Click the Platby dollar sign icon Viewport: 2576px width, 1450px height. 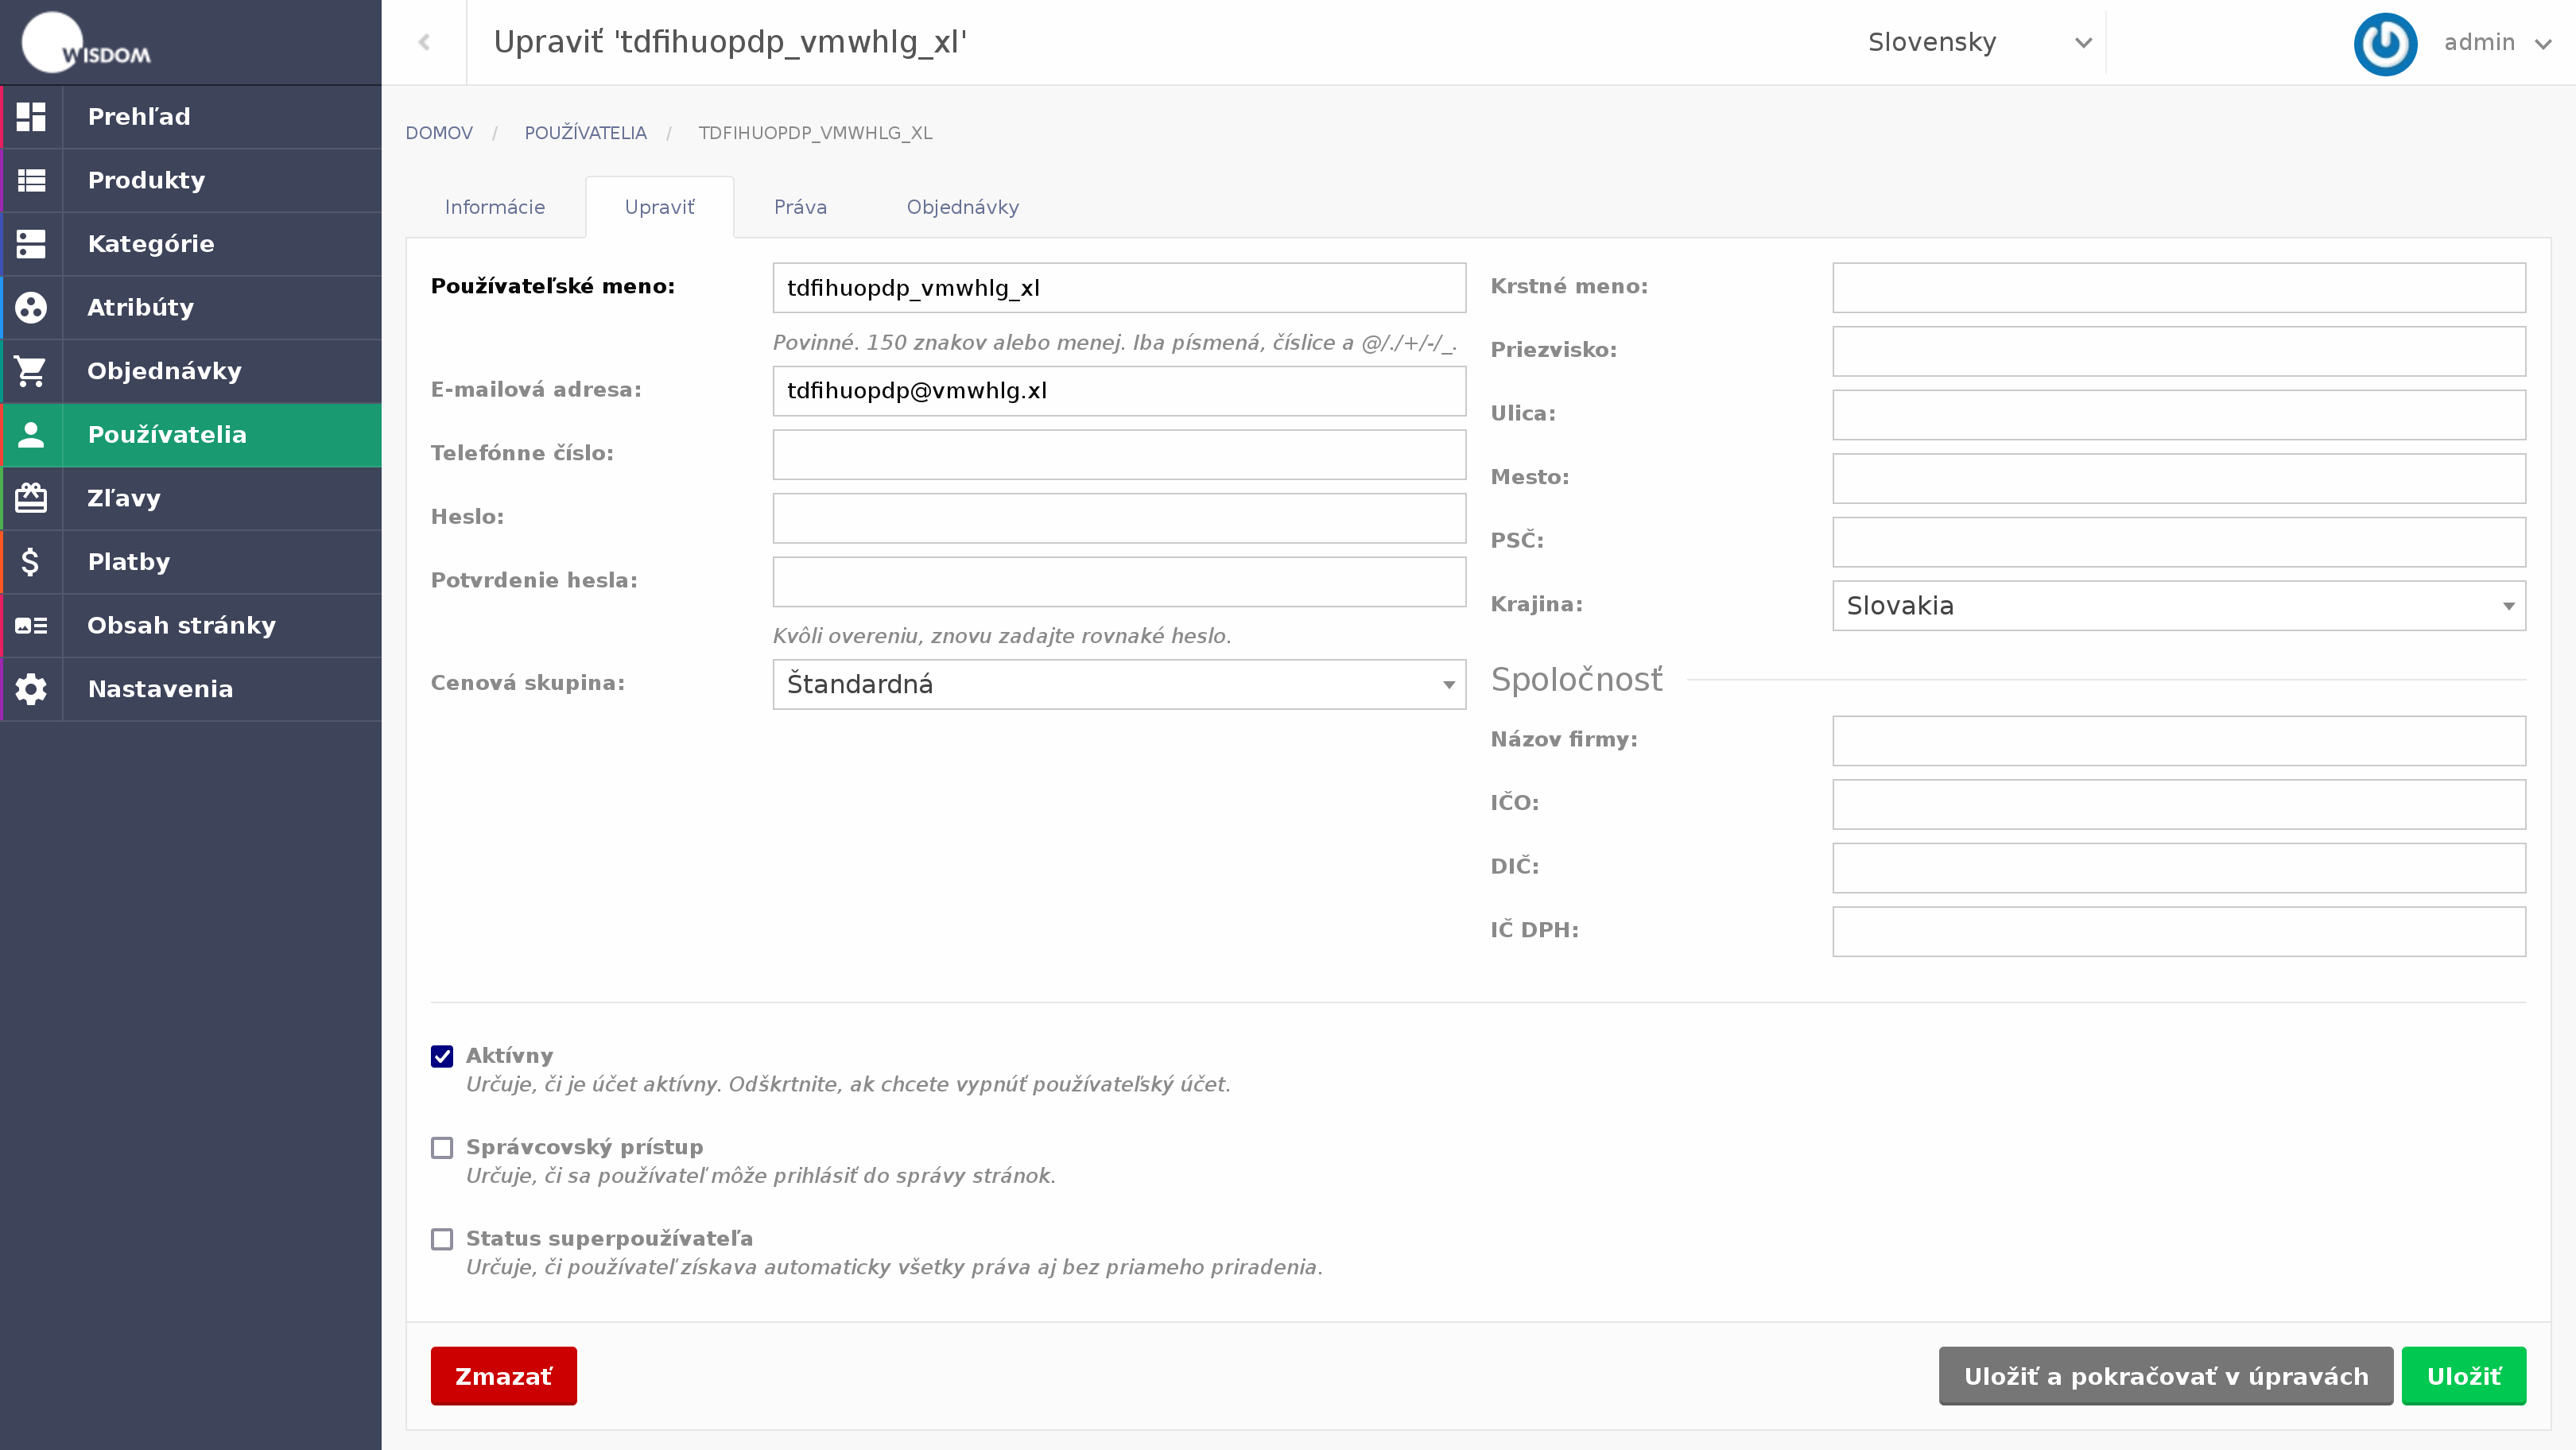click(x=31, y=562)
